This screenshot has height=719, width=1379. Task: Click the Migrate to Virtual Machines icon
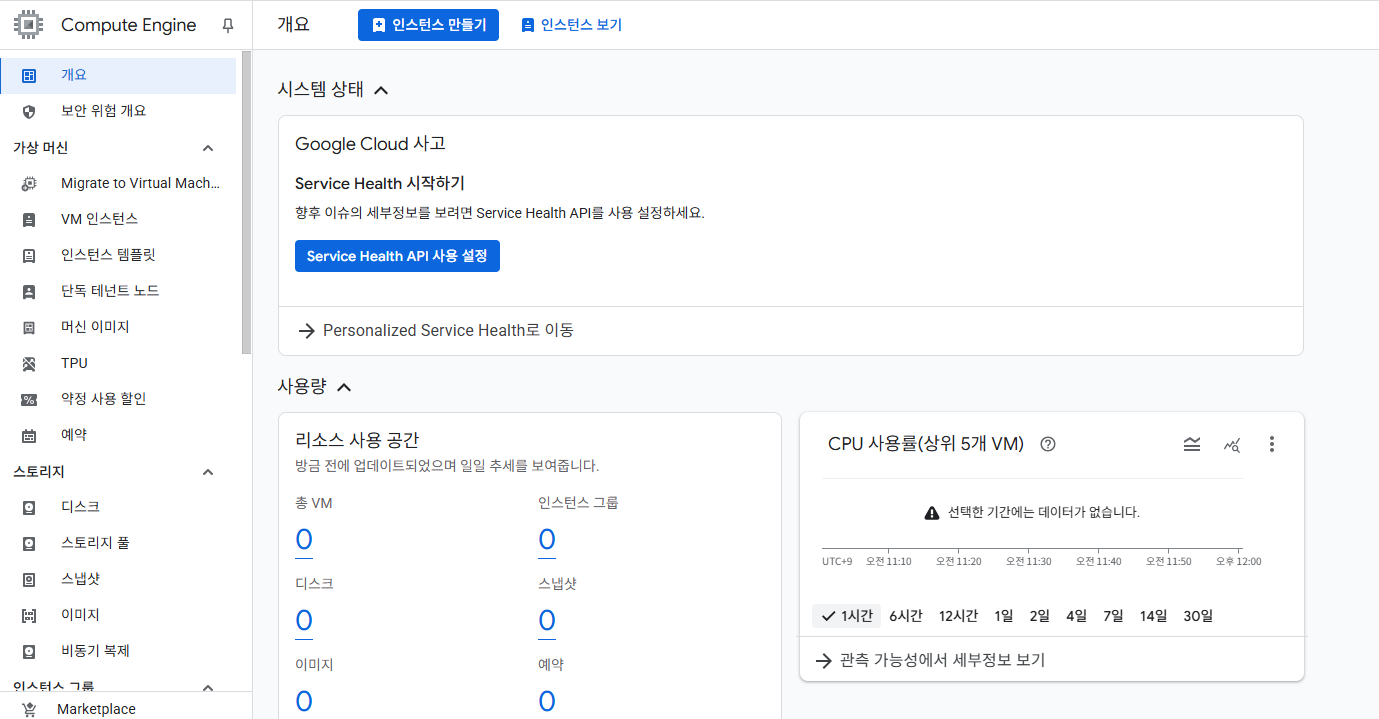29,183
